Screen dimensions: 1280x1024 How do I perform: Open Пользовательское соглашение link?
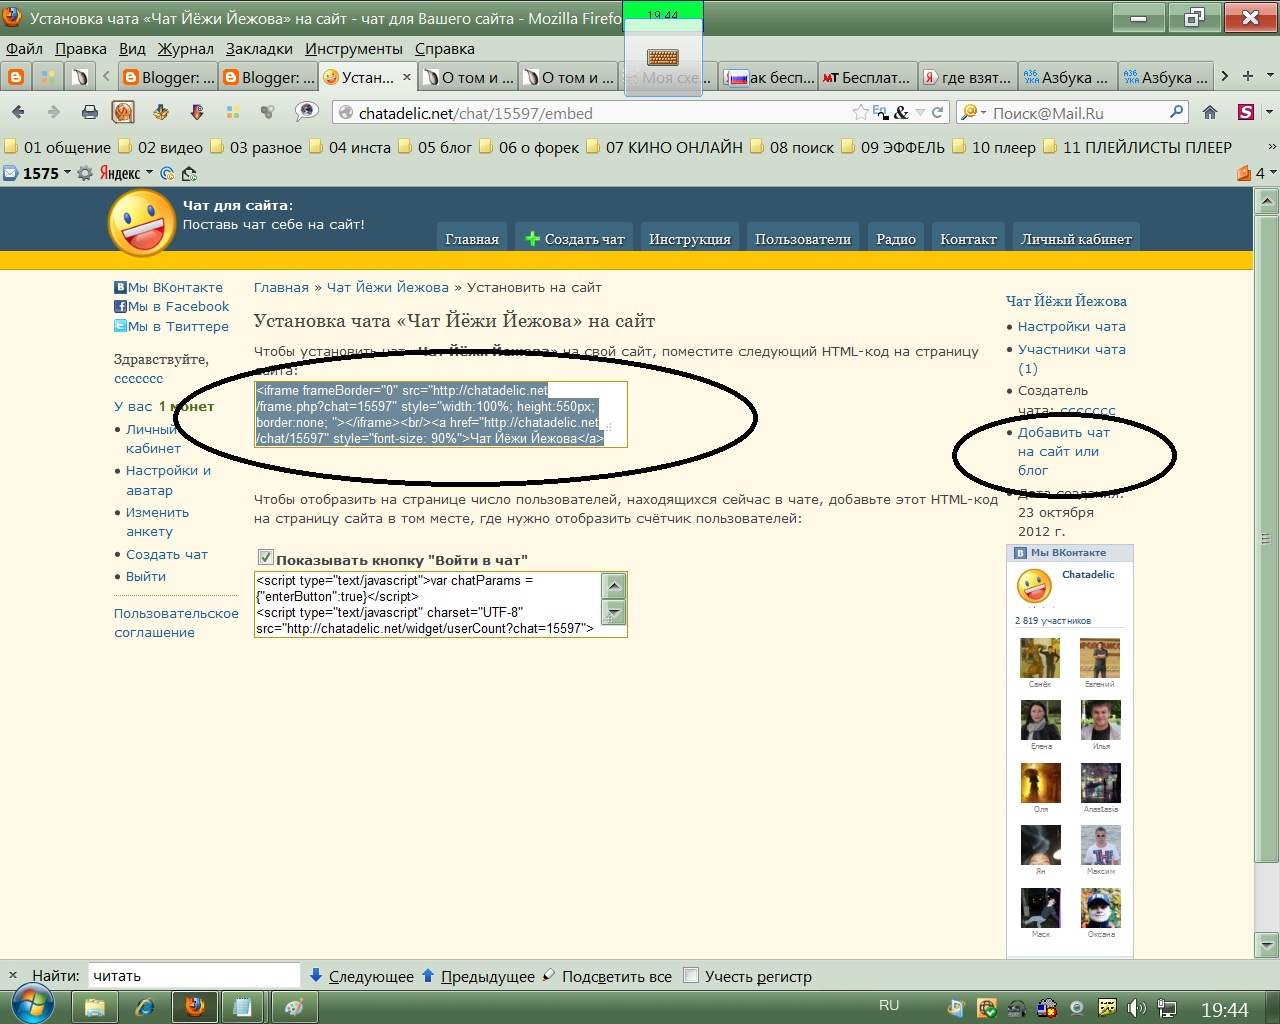pos(176,622)
